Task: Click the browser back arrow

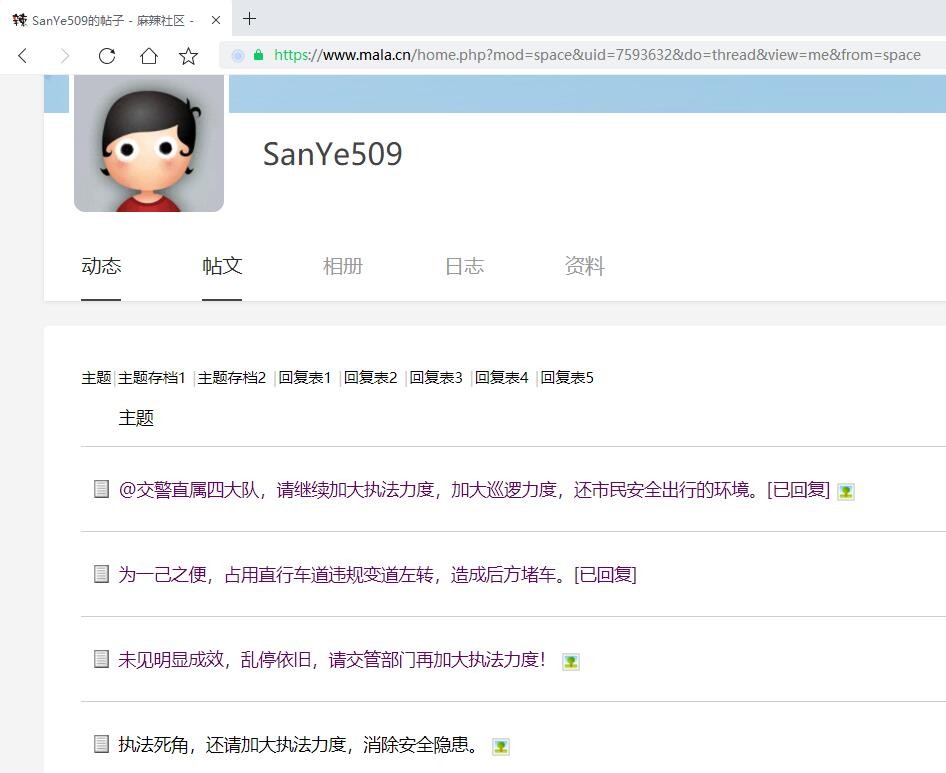Action: click(x=23, y=56)
